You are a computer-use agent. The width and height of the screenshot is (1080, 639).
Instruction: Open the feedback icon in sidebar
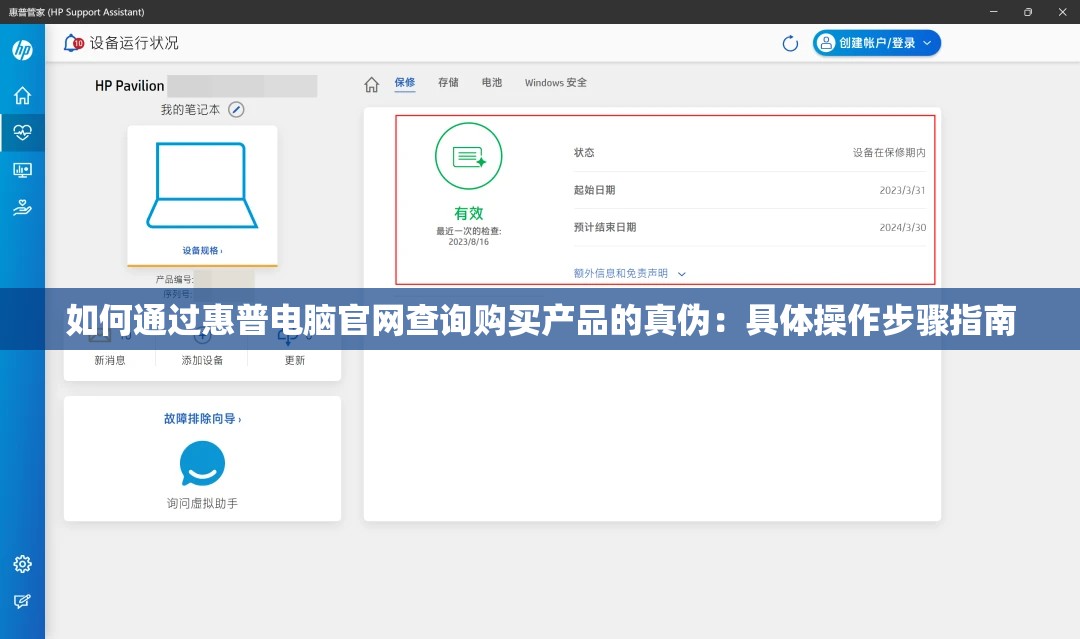tap(22, 601)
